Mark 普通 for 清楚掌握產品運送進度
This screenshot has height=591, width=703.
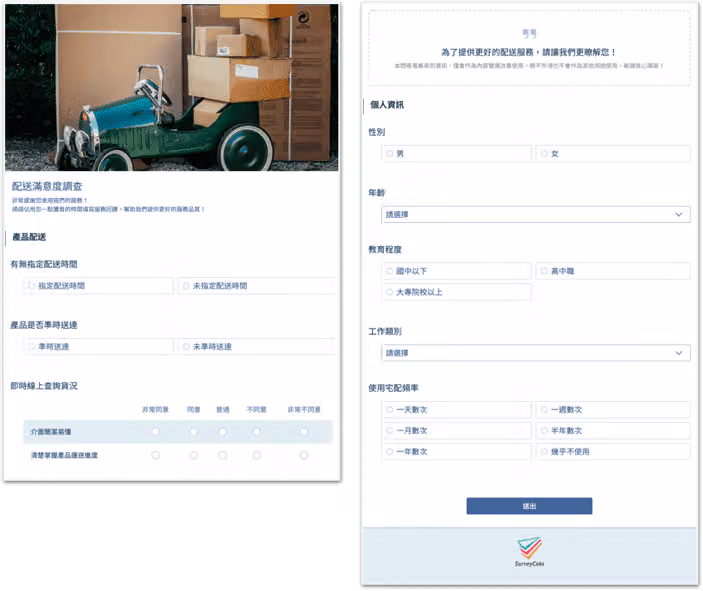[222, 455]
